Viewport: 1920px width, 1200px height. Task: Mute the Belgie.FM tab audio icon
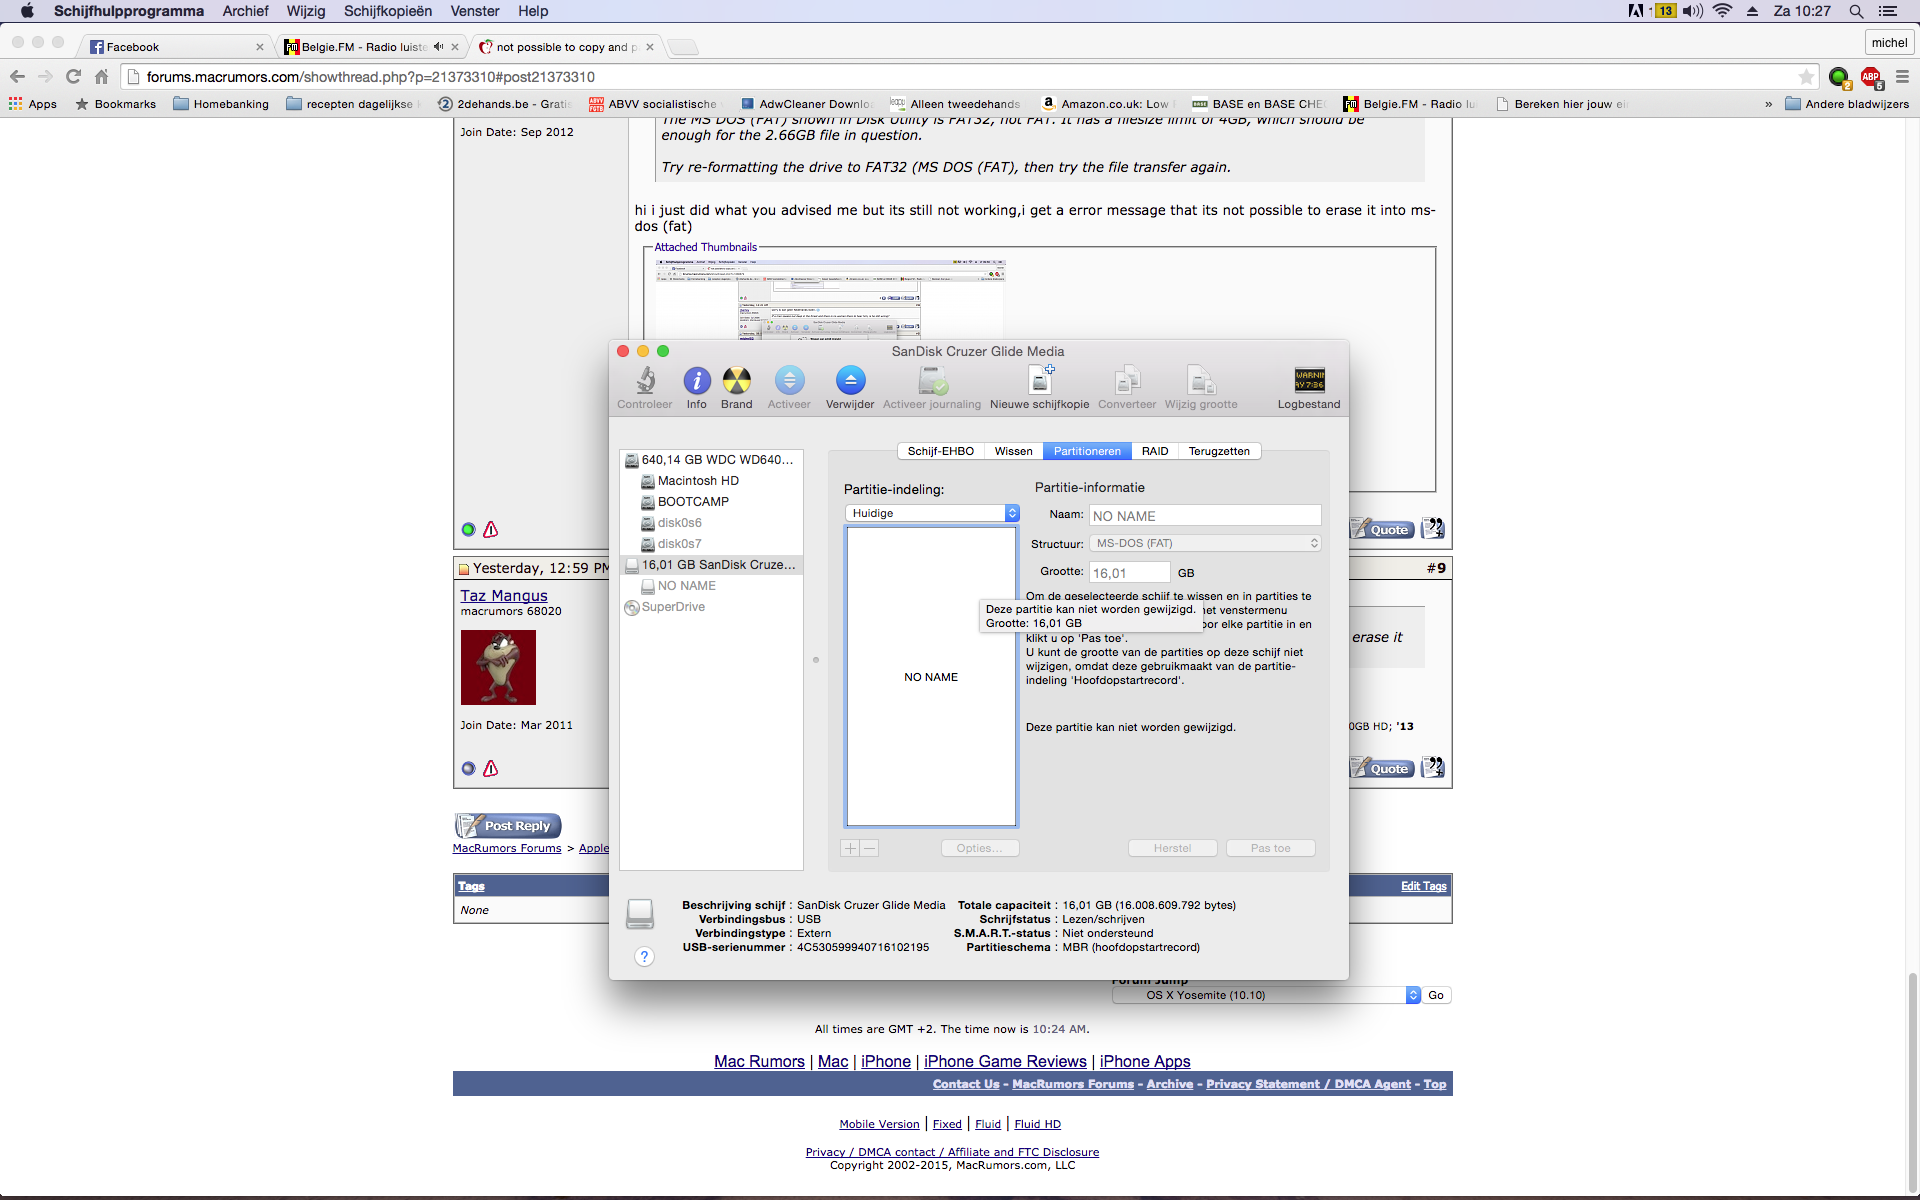click(438, 47)
